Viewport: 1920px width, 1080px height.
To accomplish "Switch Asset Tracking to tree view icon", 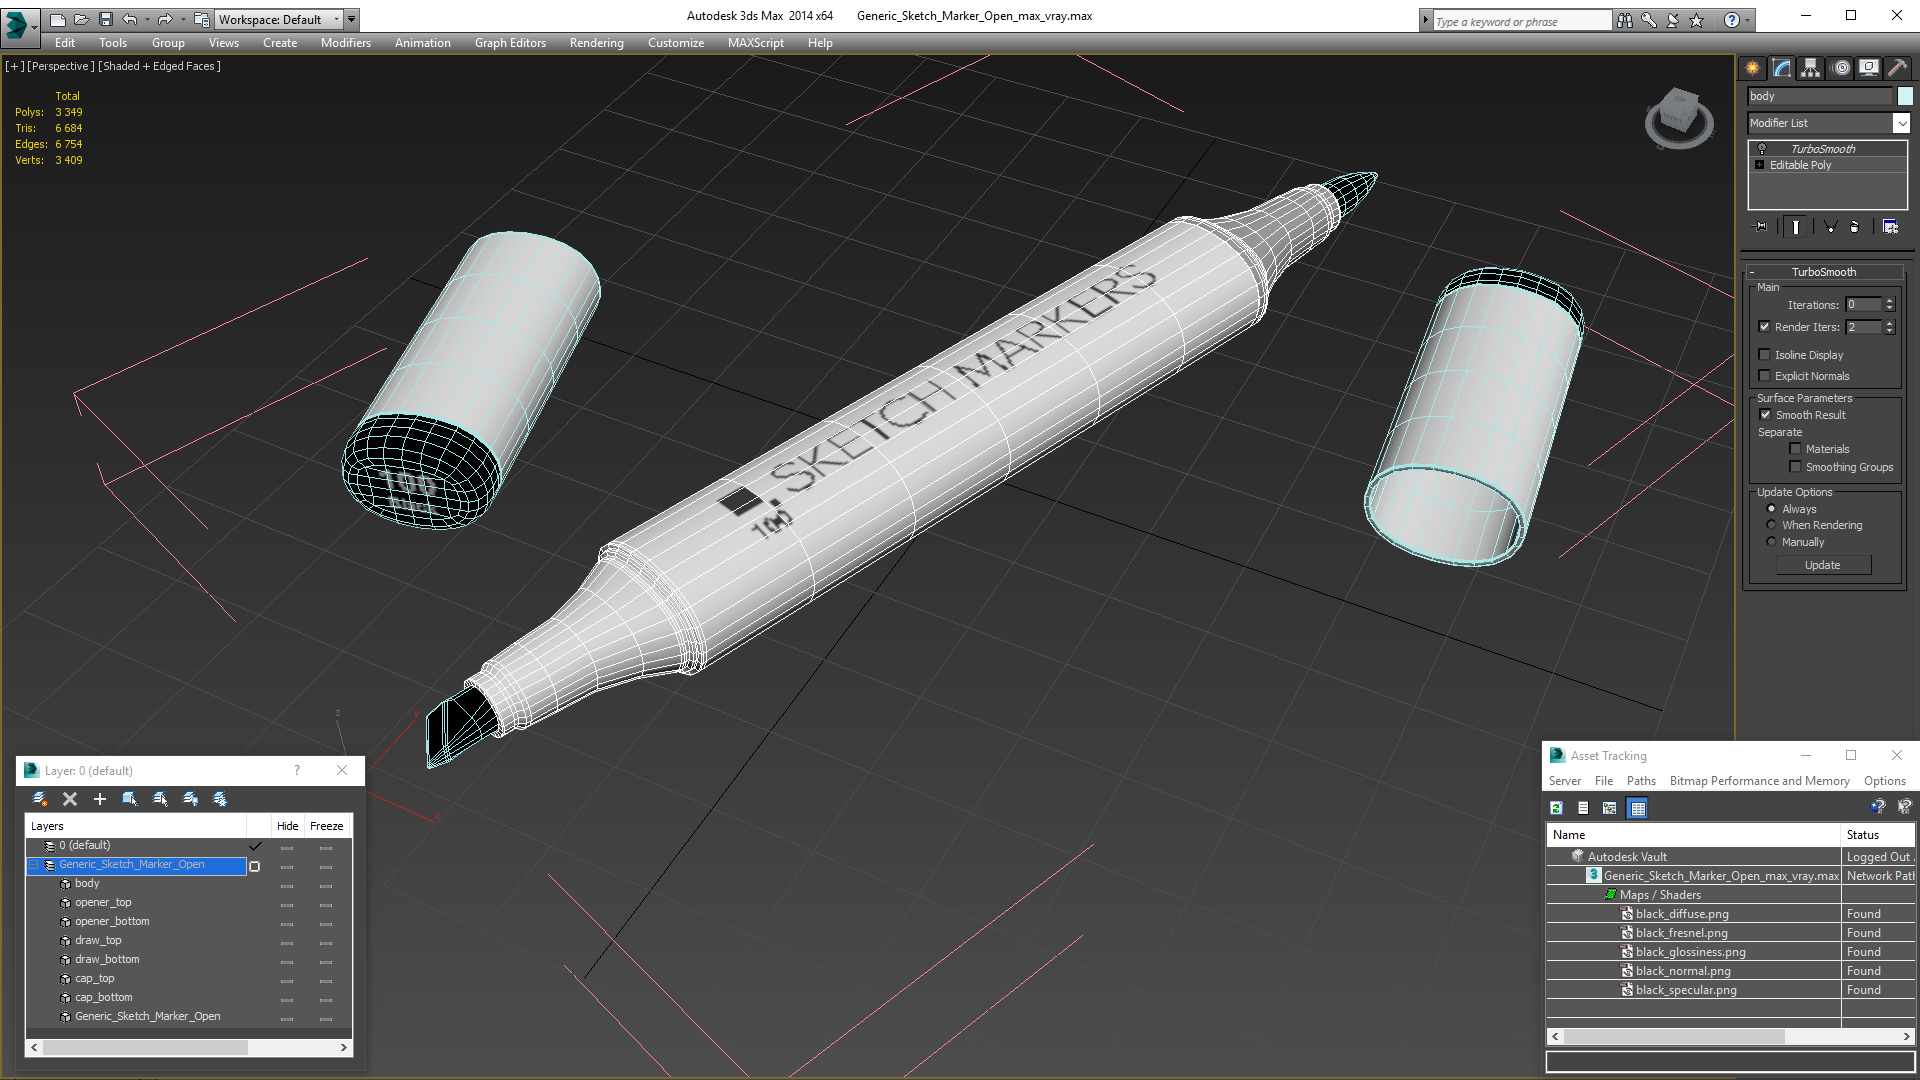I will coord(1610,808).
